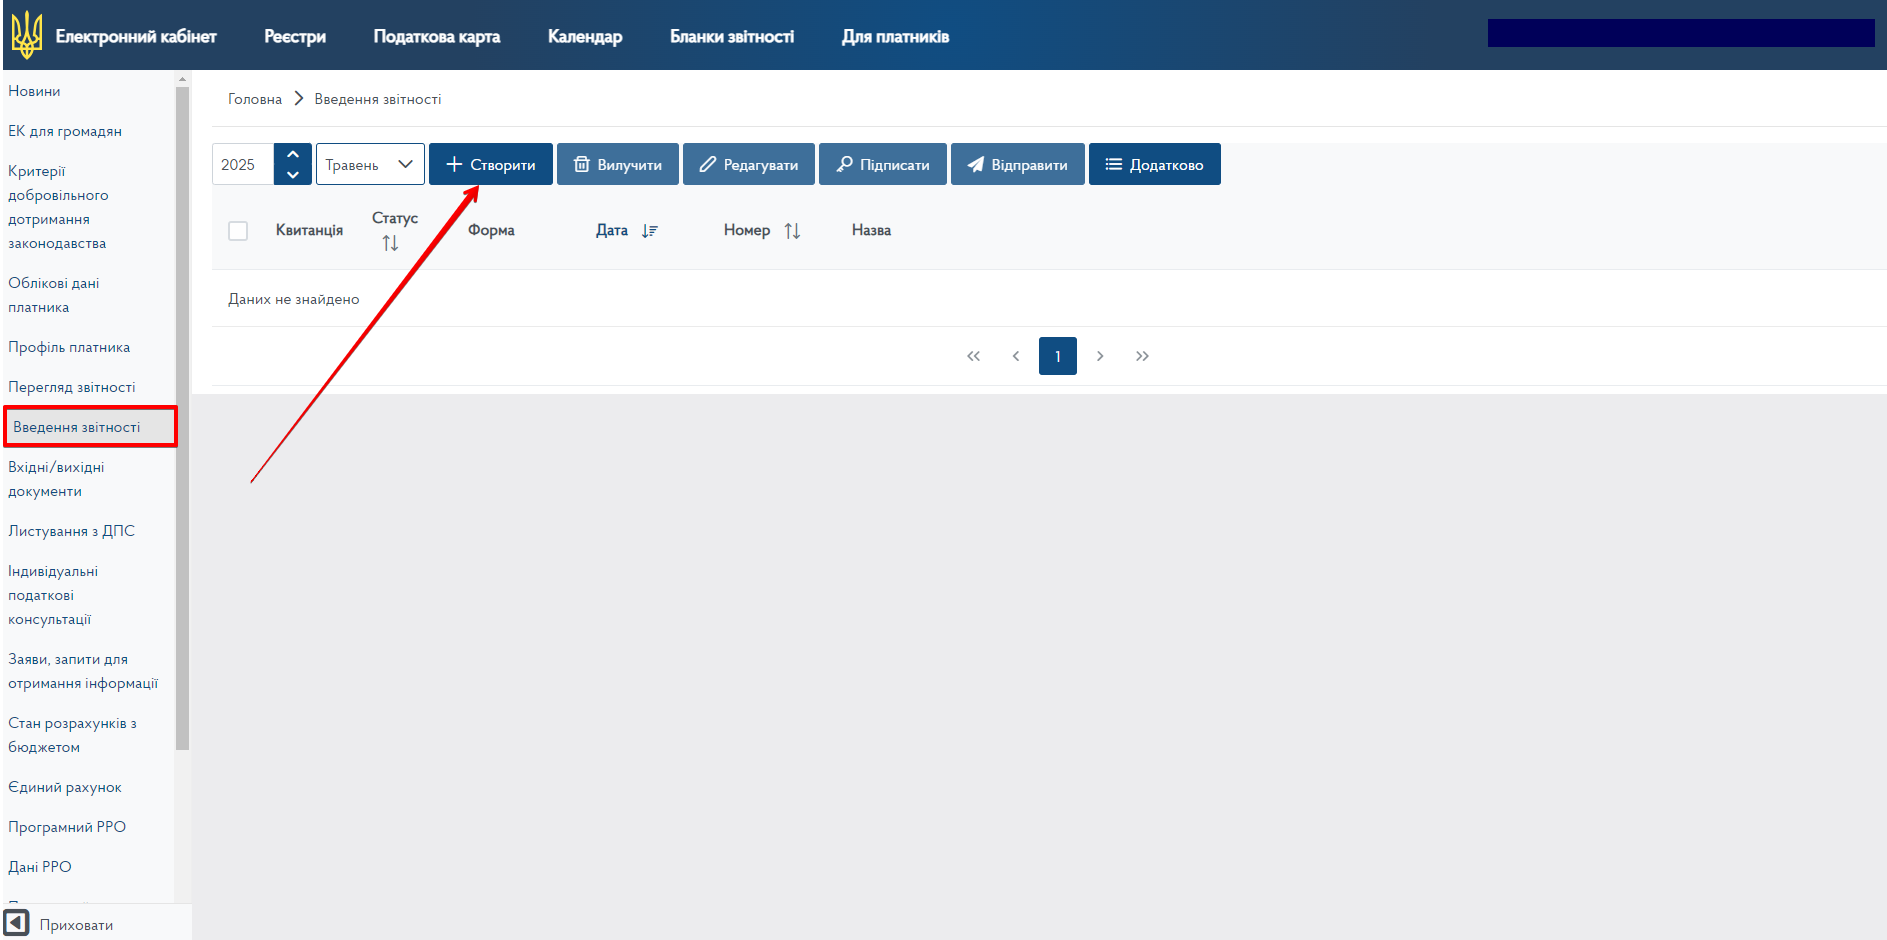Viewport: 1887px width, 940px height.
Task: Open Податкова карта in the top menu
Action: 437,37
